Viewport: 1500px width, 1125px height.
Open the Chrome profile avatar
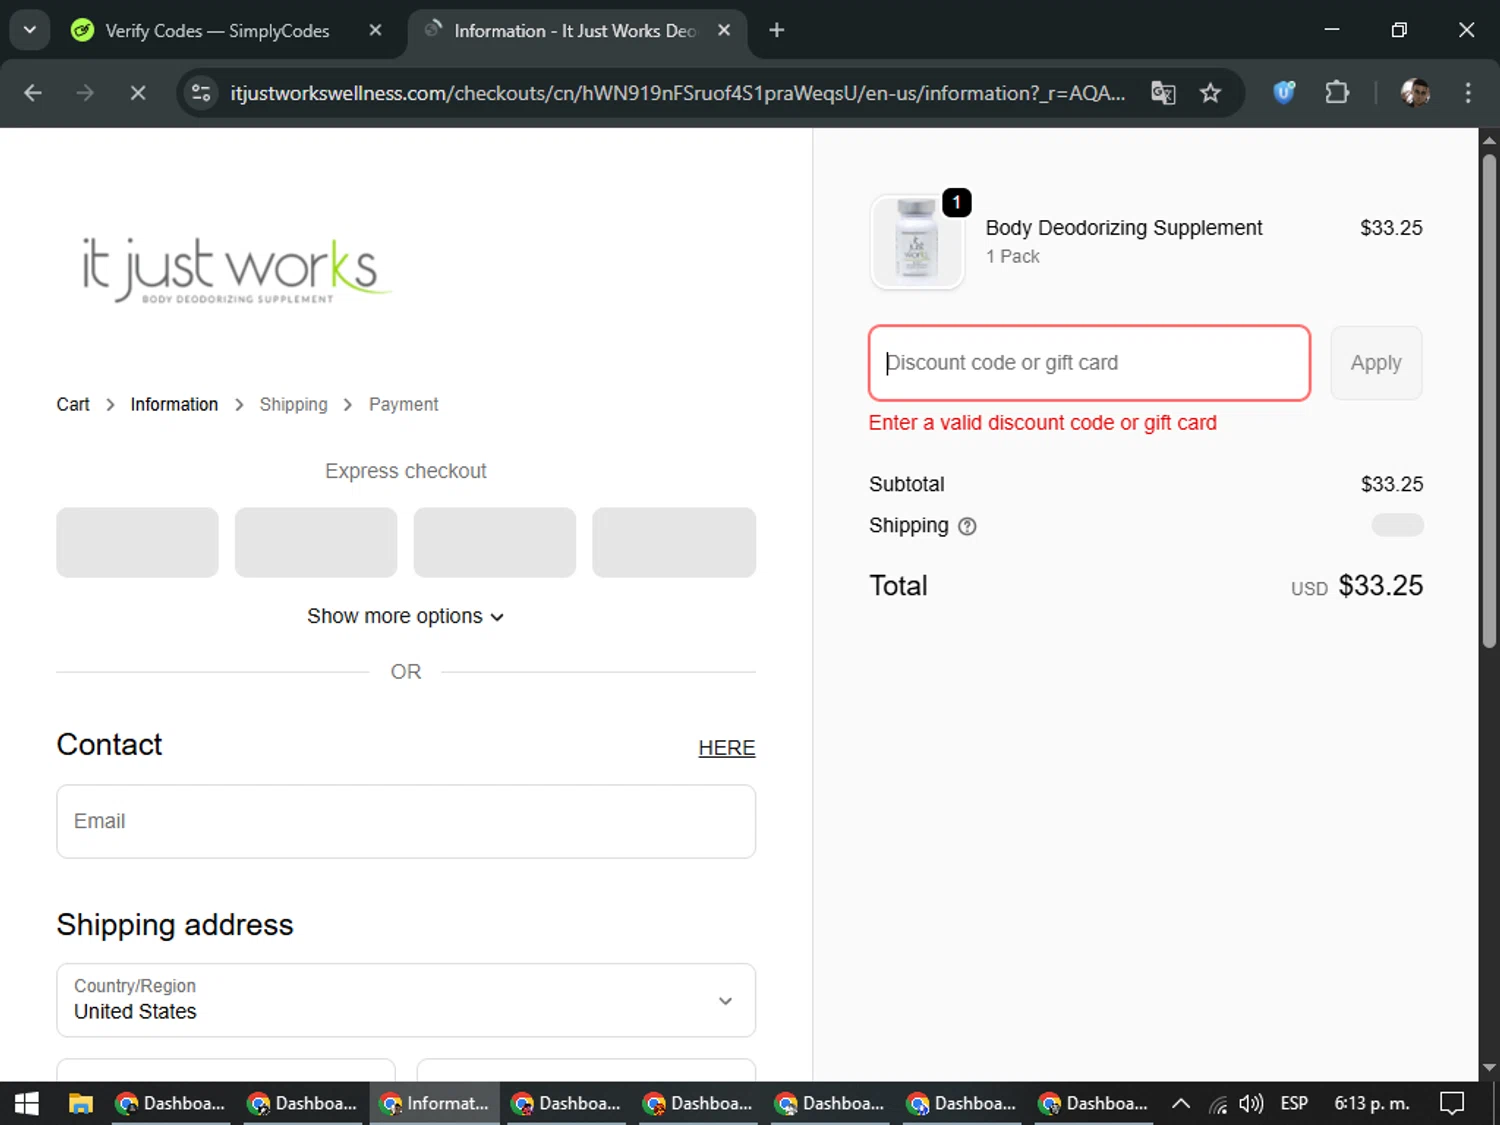coord(1415,93)
